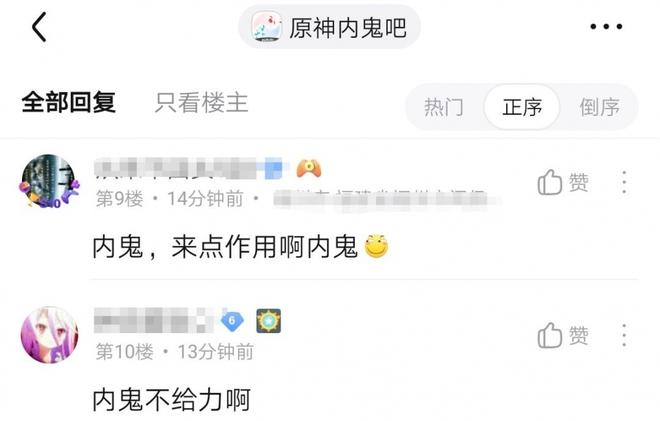This screenshot has height=421, width=660.
Task: Click the comment text 内鬼不给力啊
Action: click(172, 399)
